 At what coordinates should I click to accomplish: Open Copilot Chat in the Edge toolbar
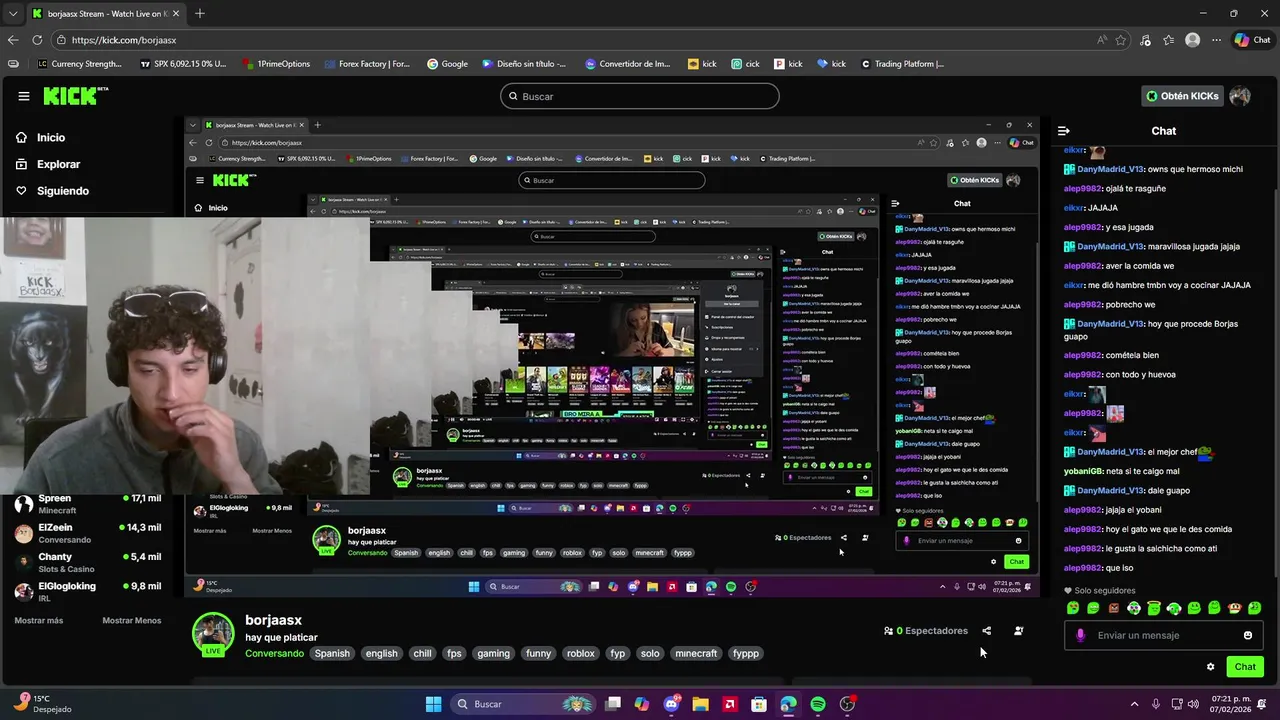[x=1252, y=40]
